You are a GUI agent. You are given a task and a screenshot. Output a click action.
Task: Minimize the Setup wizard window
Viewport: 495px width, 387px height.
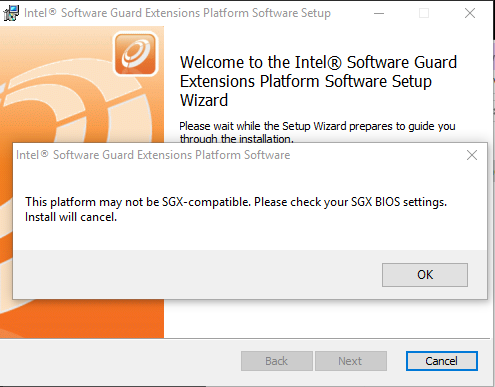[x=379, y=13]
